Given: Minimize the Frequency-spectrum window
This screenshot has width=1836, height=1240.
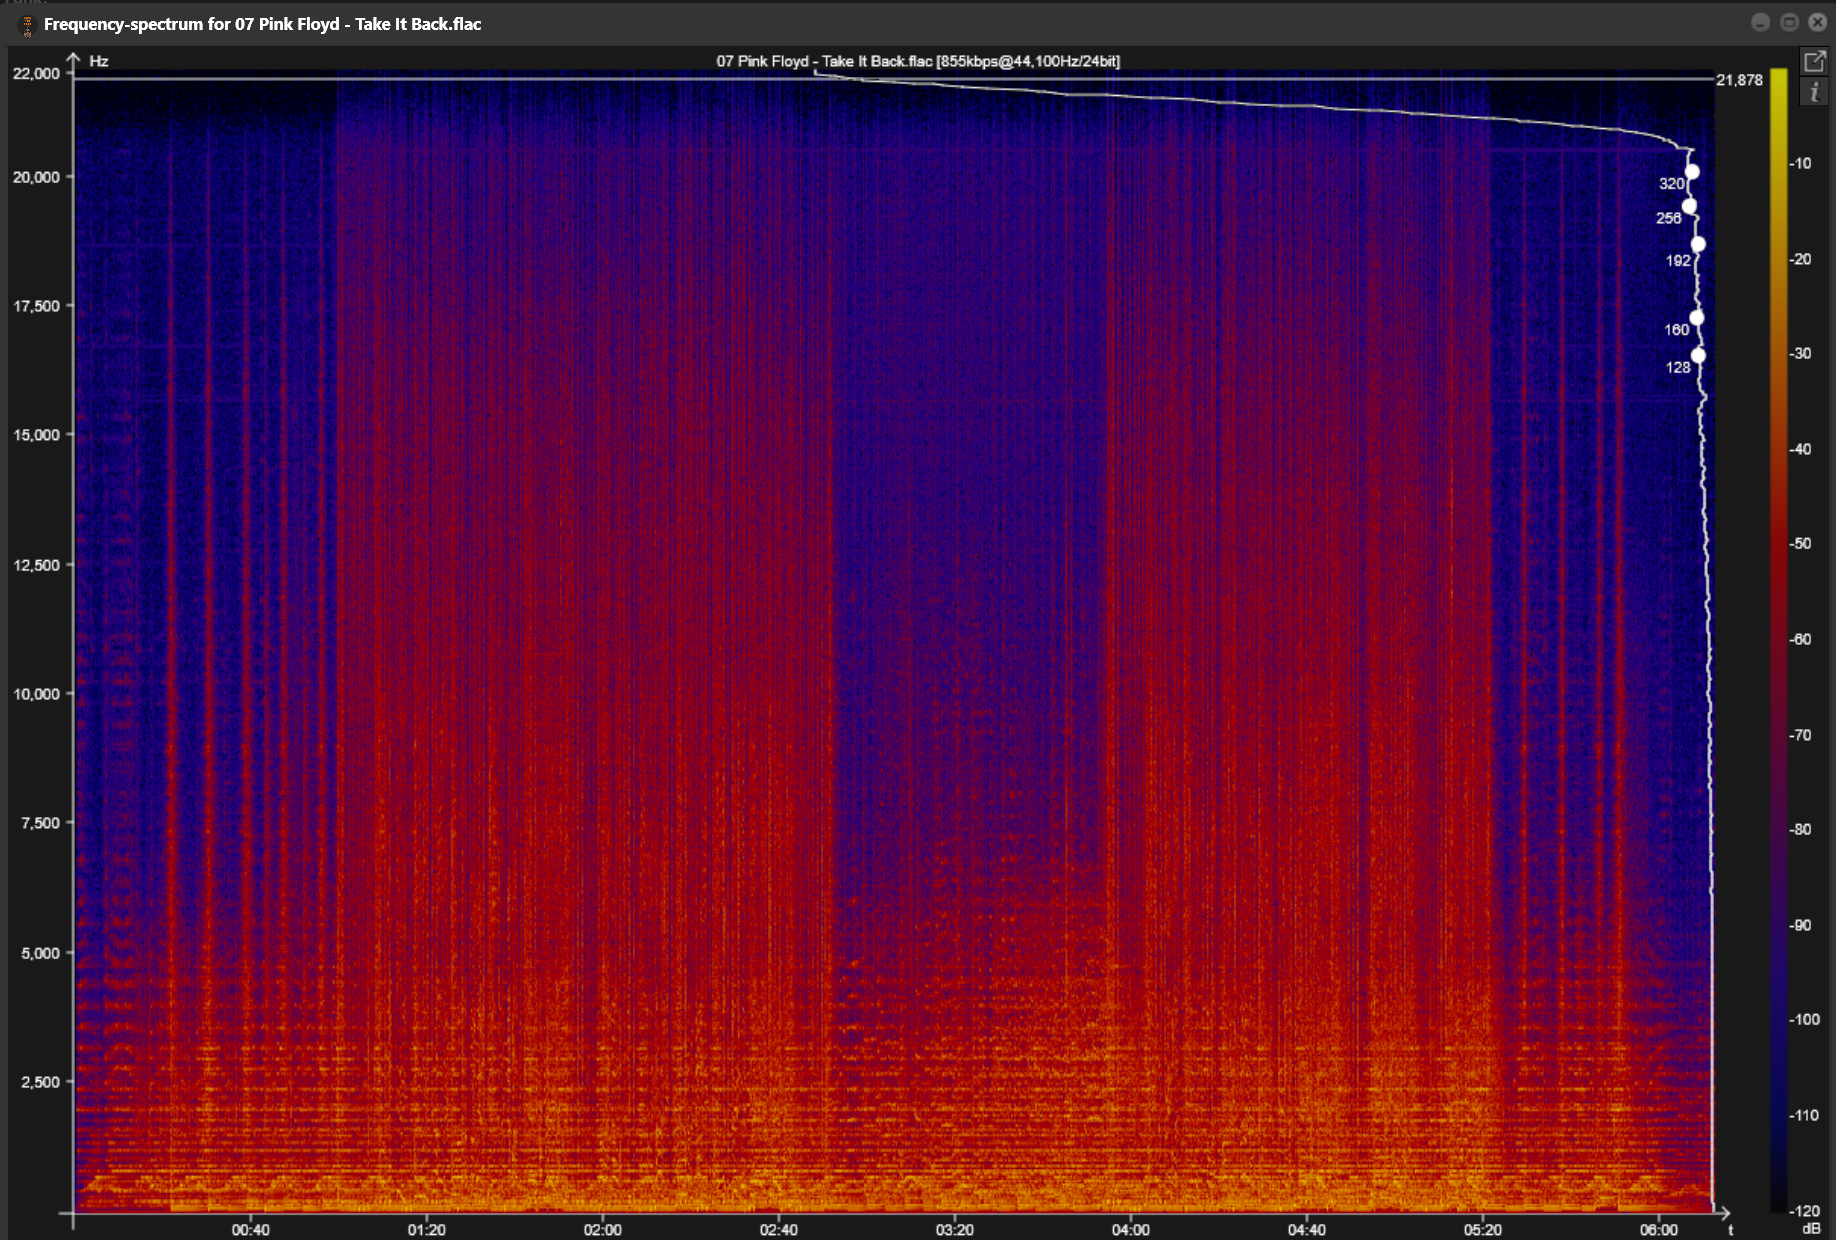Looking at the screenshot, I should (1761, 22).
